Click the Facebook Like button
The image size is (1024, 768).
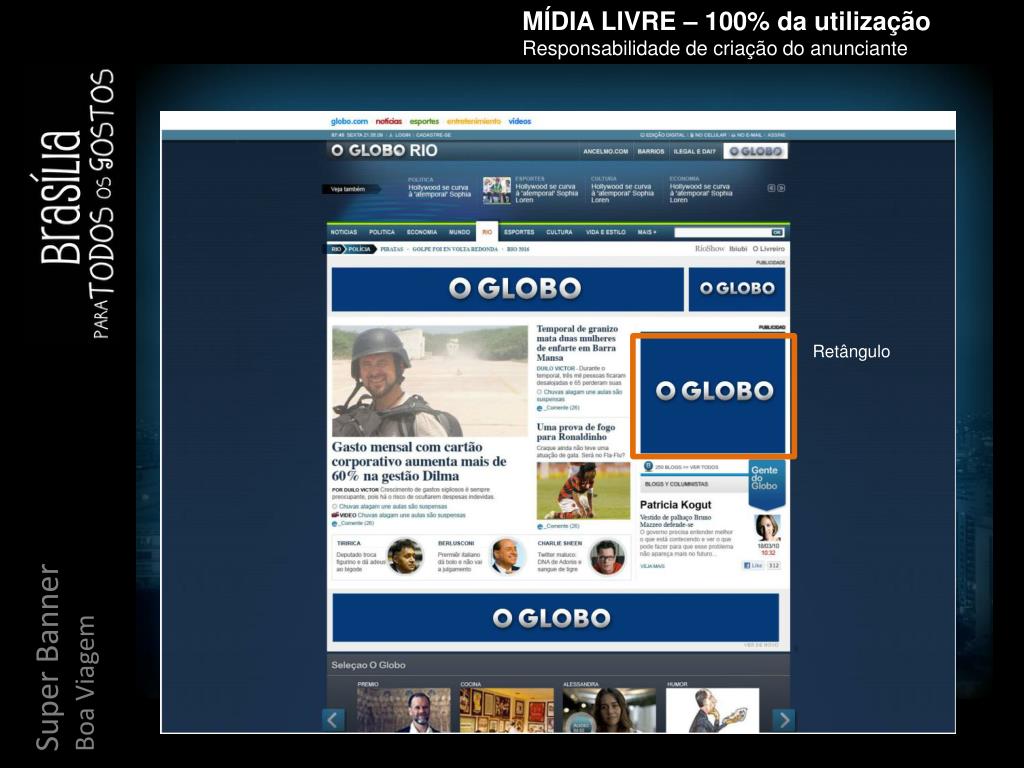(x=753, y=566)
